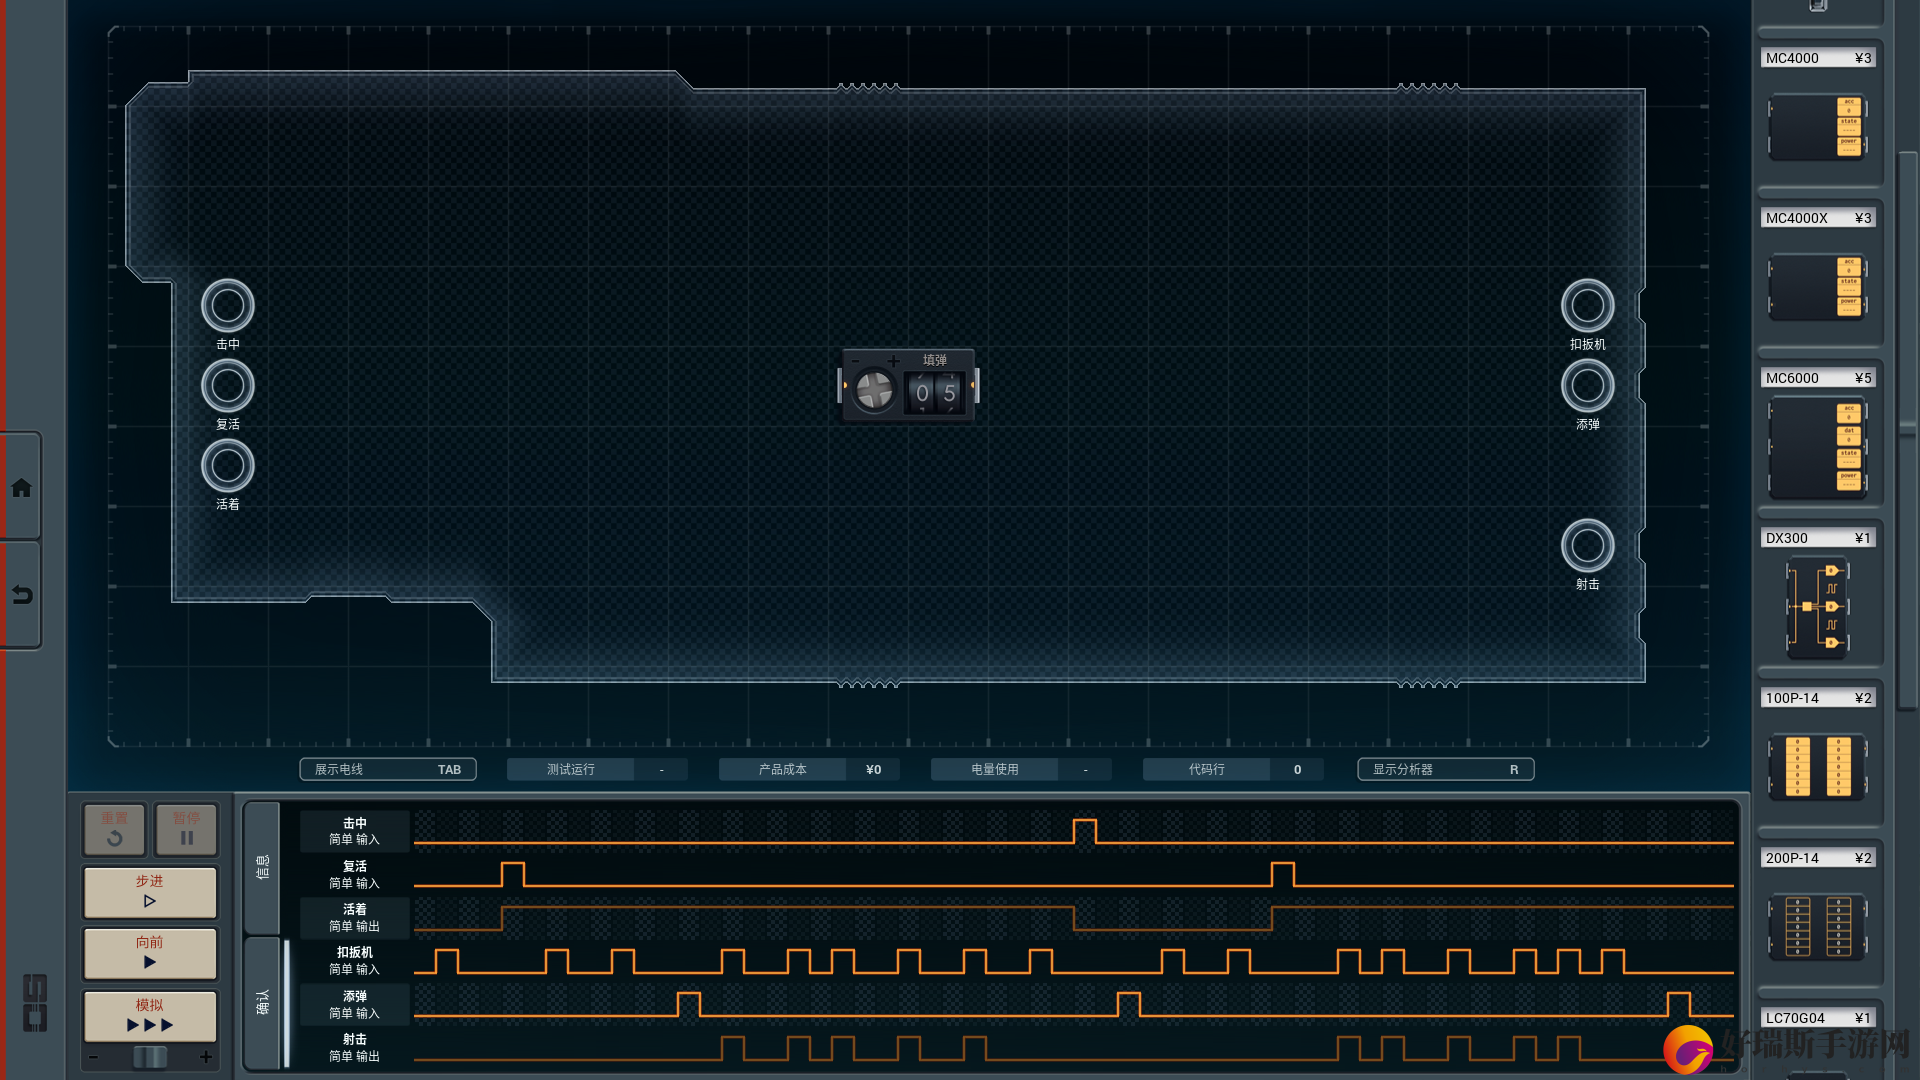The height and width of the screenshot is (1080, 1920).
Task: Click the back arrow icon on left sidebar
Action: [21, 595]
